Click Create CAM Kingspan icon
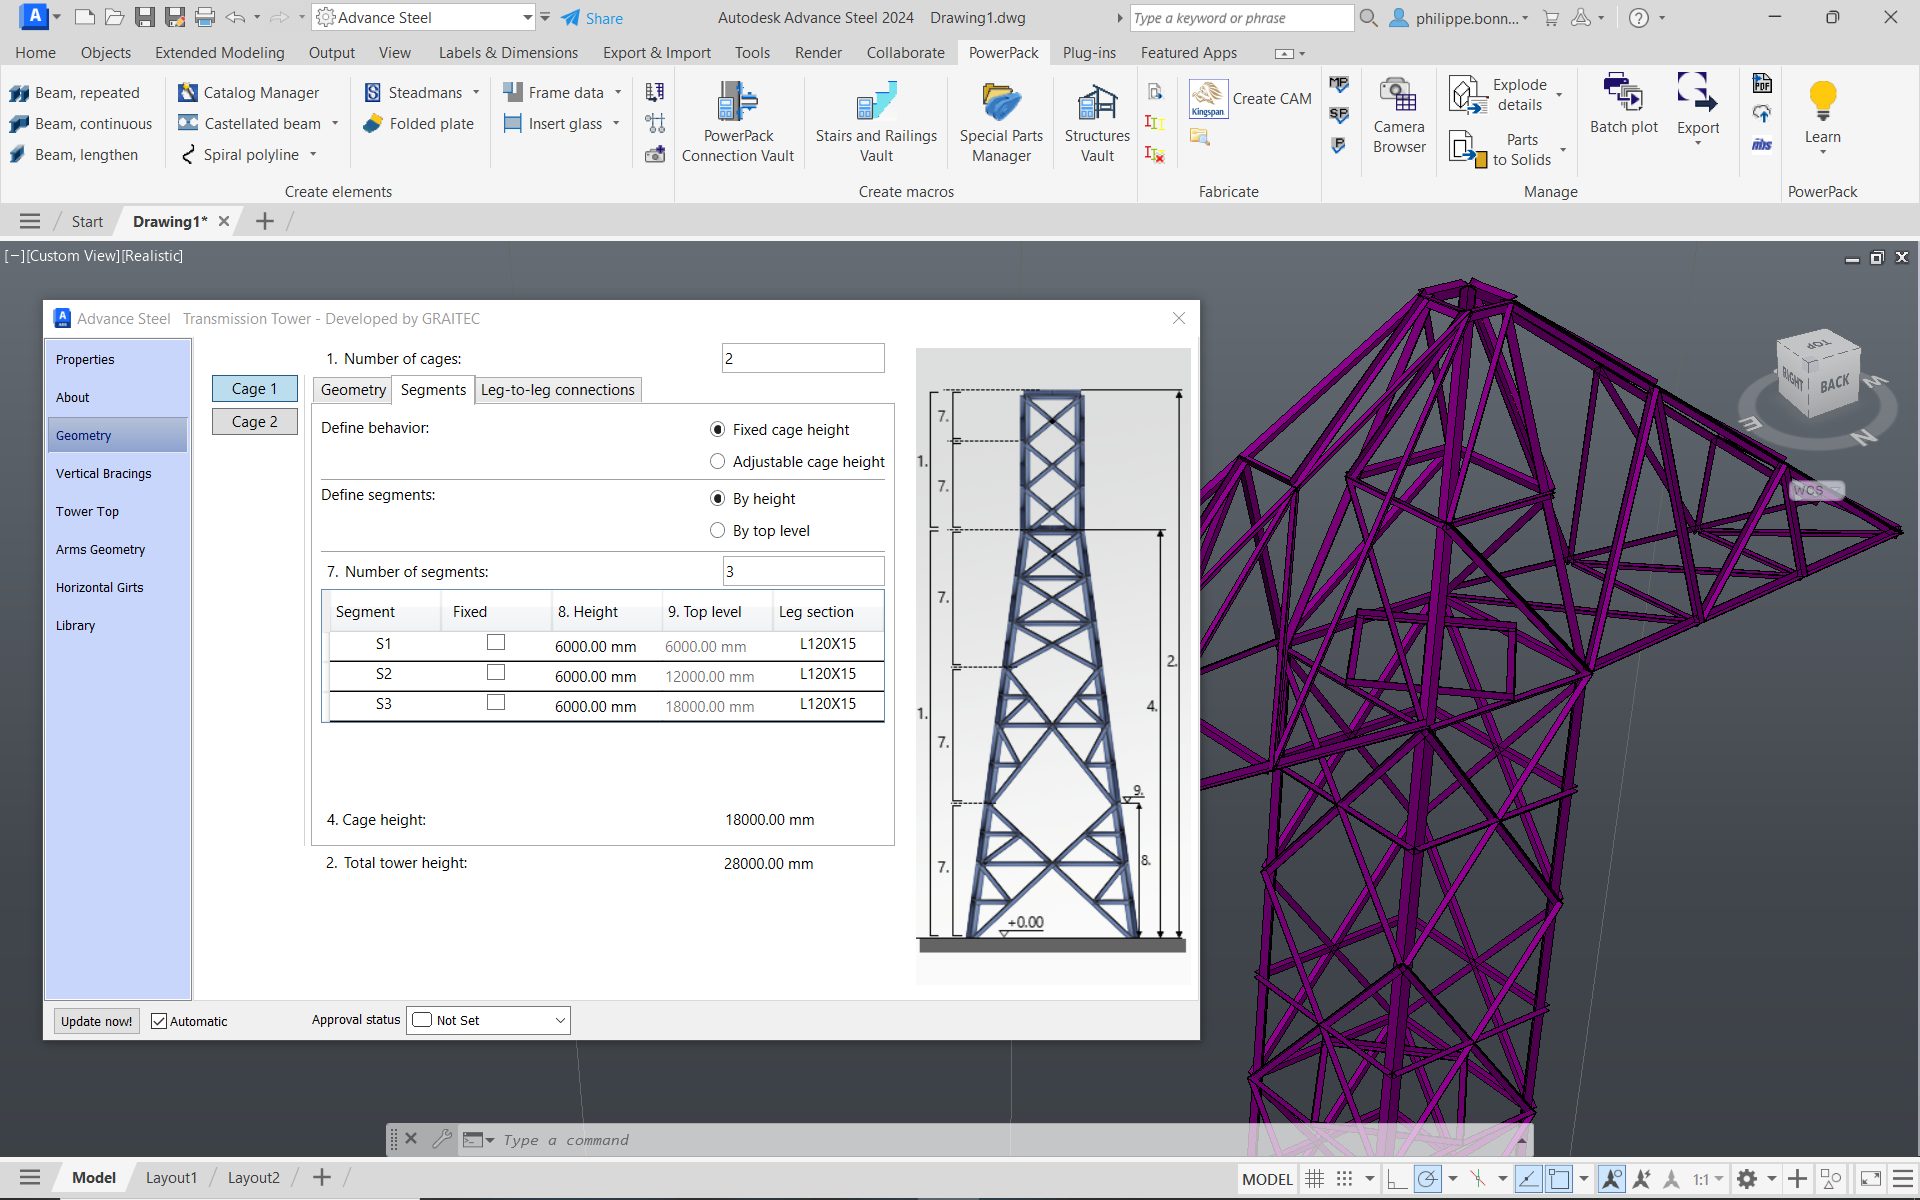 click(x=1208, y=99)
